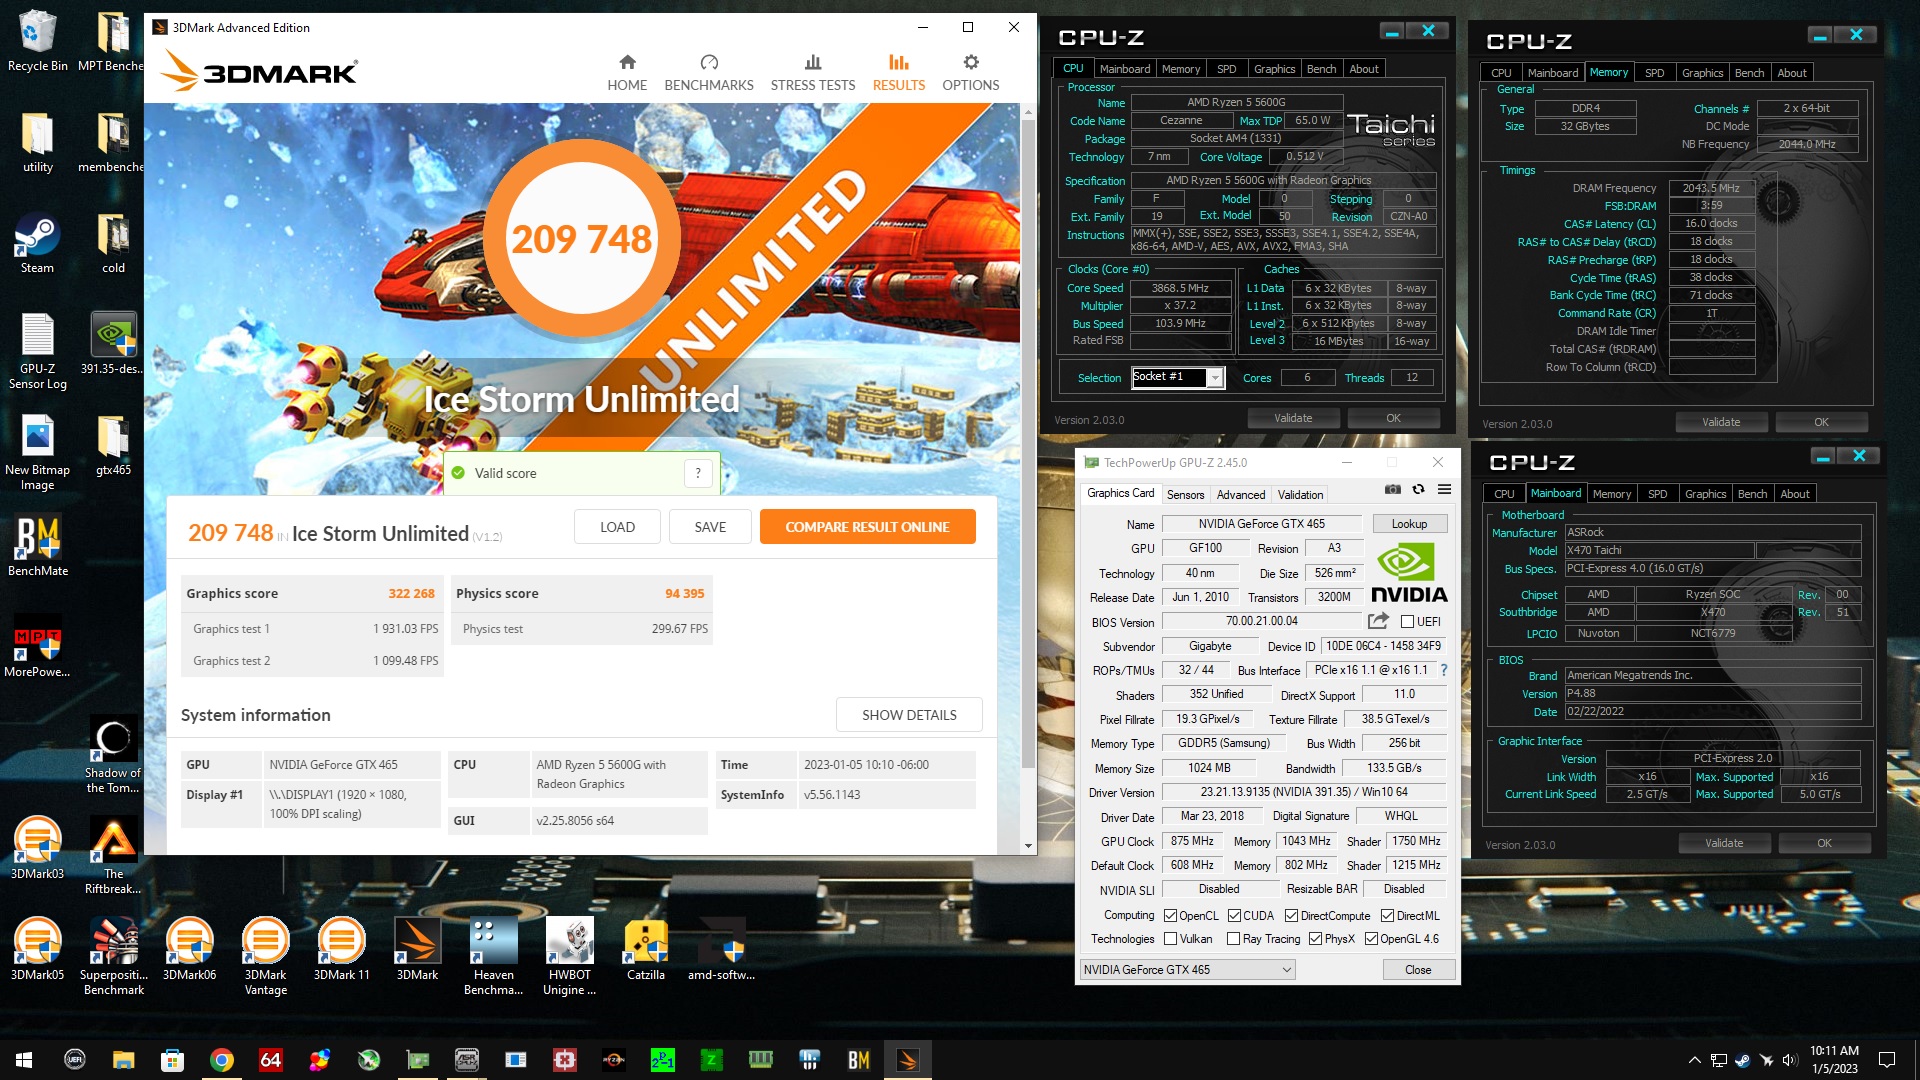
Task: Select the SPD tab in the top-left CPU-Z window
Action: click(x=1226, y=69)
